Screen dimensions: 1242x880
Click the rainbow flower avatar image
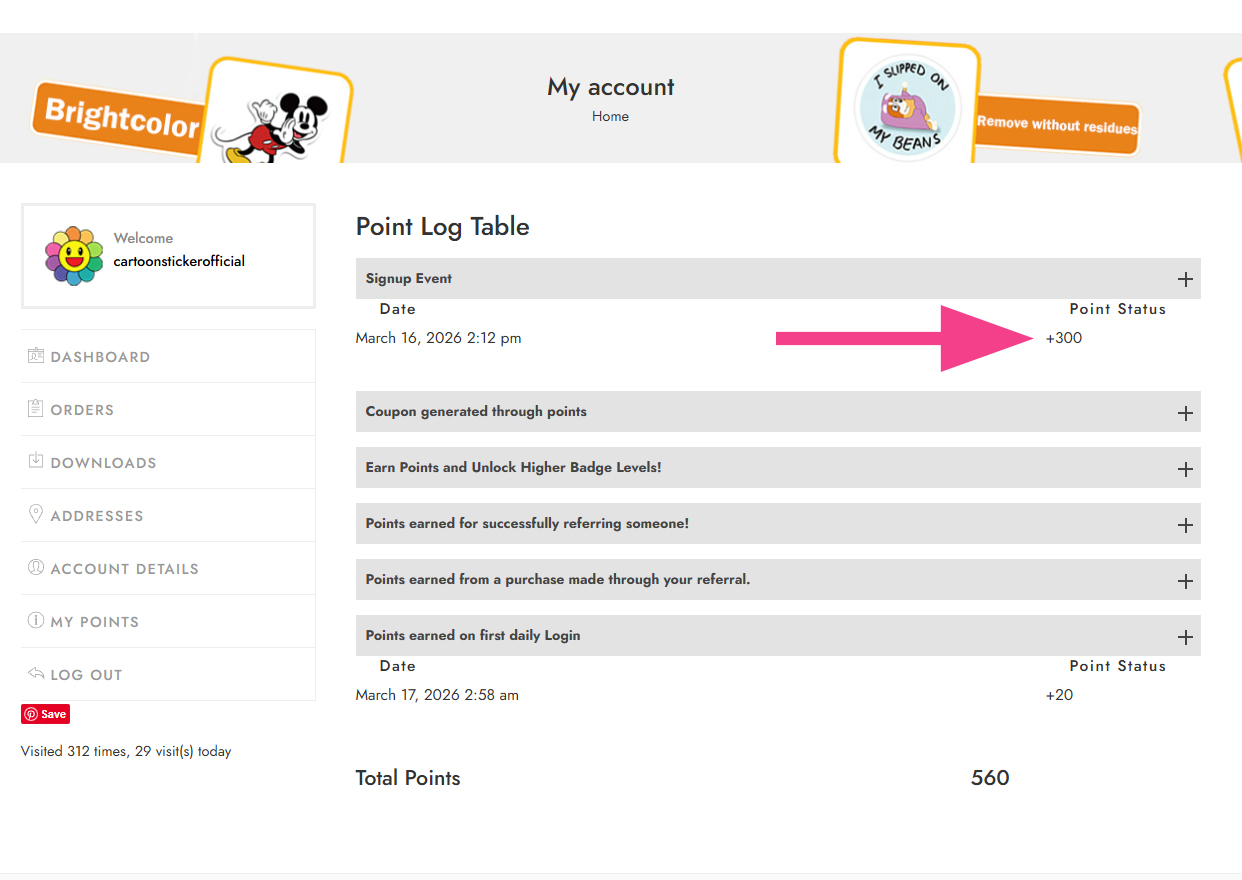click(x=74, y=255)
